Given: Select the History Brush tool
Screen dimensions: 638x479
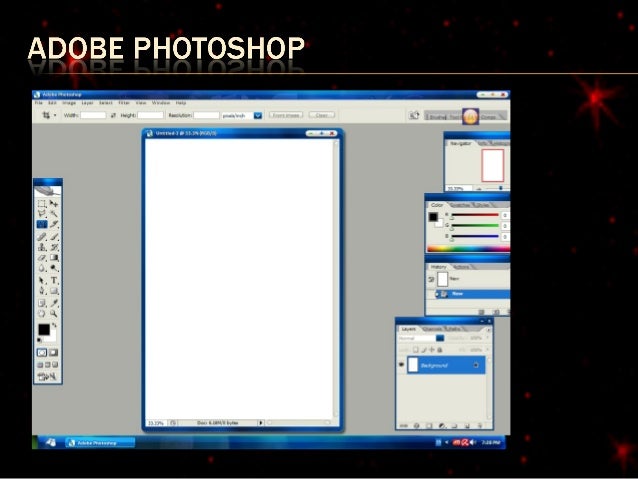Looking at the screenshot, I should pos(54,247).
